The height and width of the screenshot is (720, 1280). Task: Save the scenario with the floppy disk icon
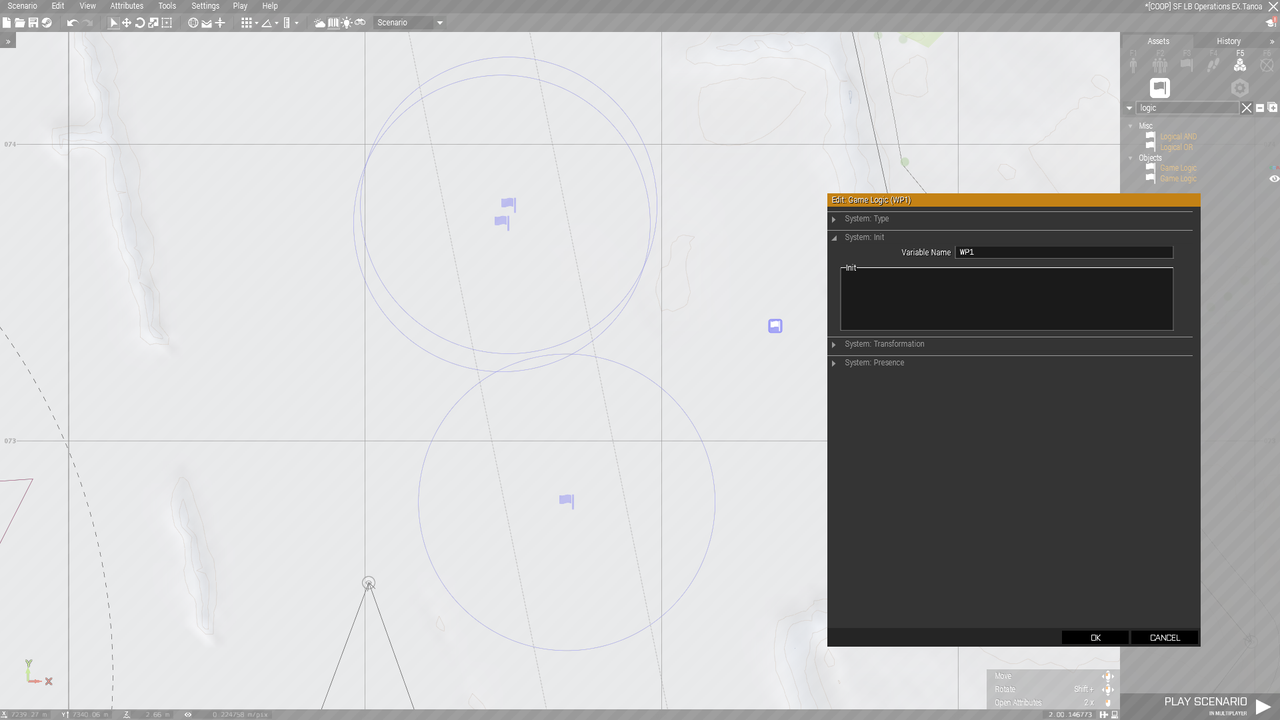33,23
